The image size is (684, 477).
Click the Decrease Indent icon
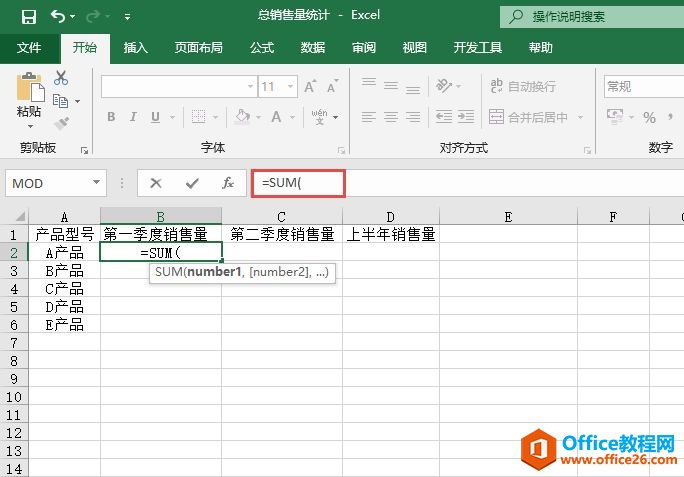tap(444, 117)
